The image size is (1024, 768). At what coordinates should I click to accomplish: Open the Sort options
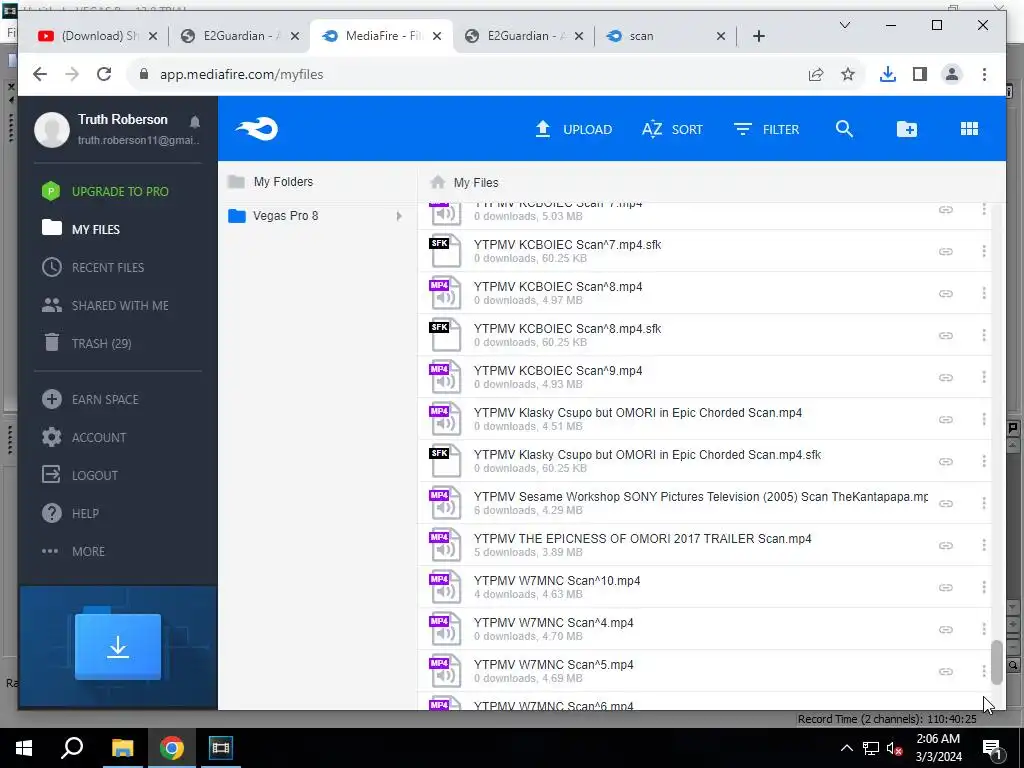pyautogui.click(x=672, y=129)
